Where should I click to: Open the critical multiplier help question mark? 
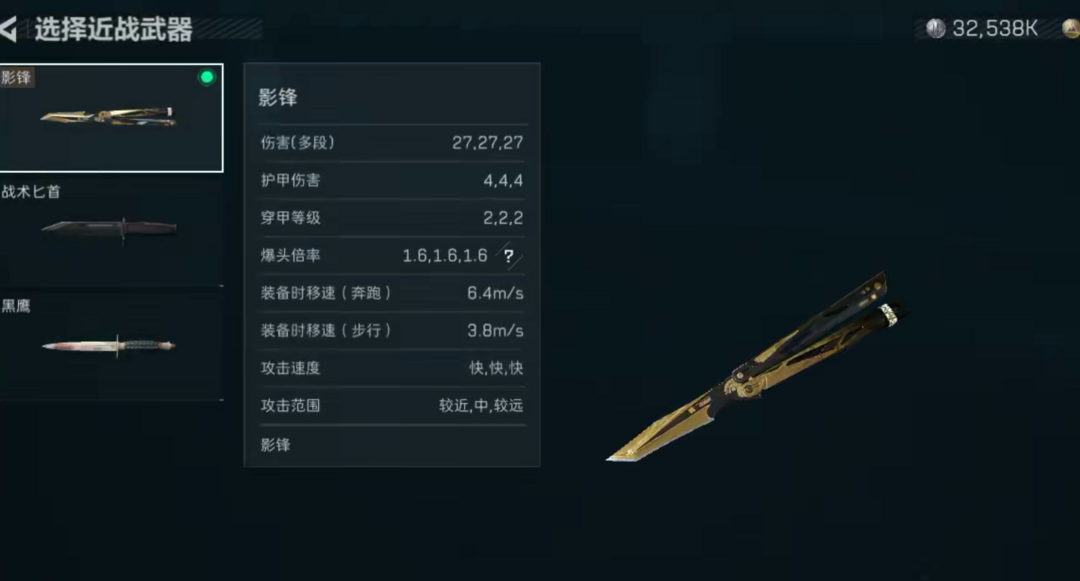click(508, 256)
